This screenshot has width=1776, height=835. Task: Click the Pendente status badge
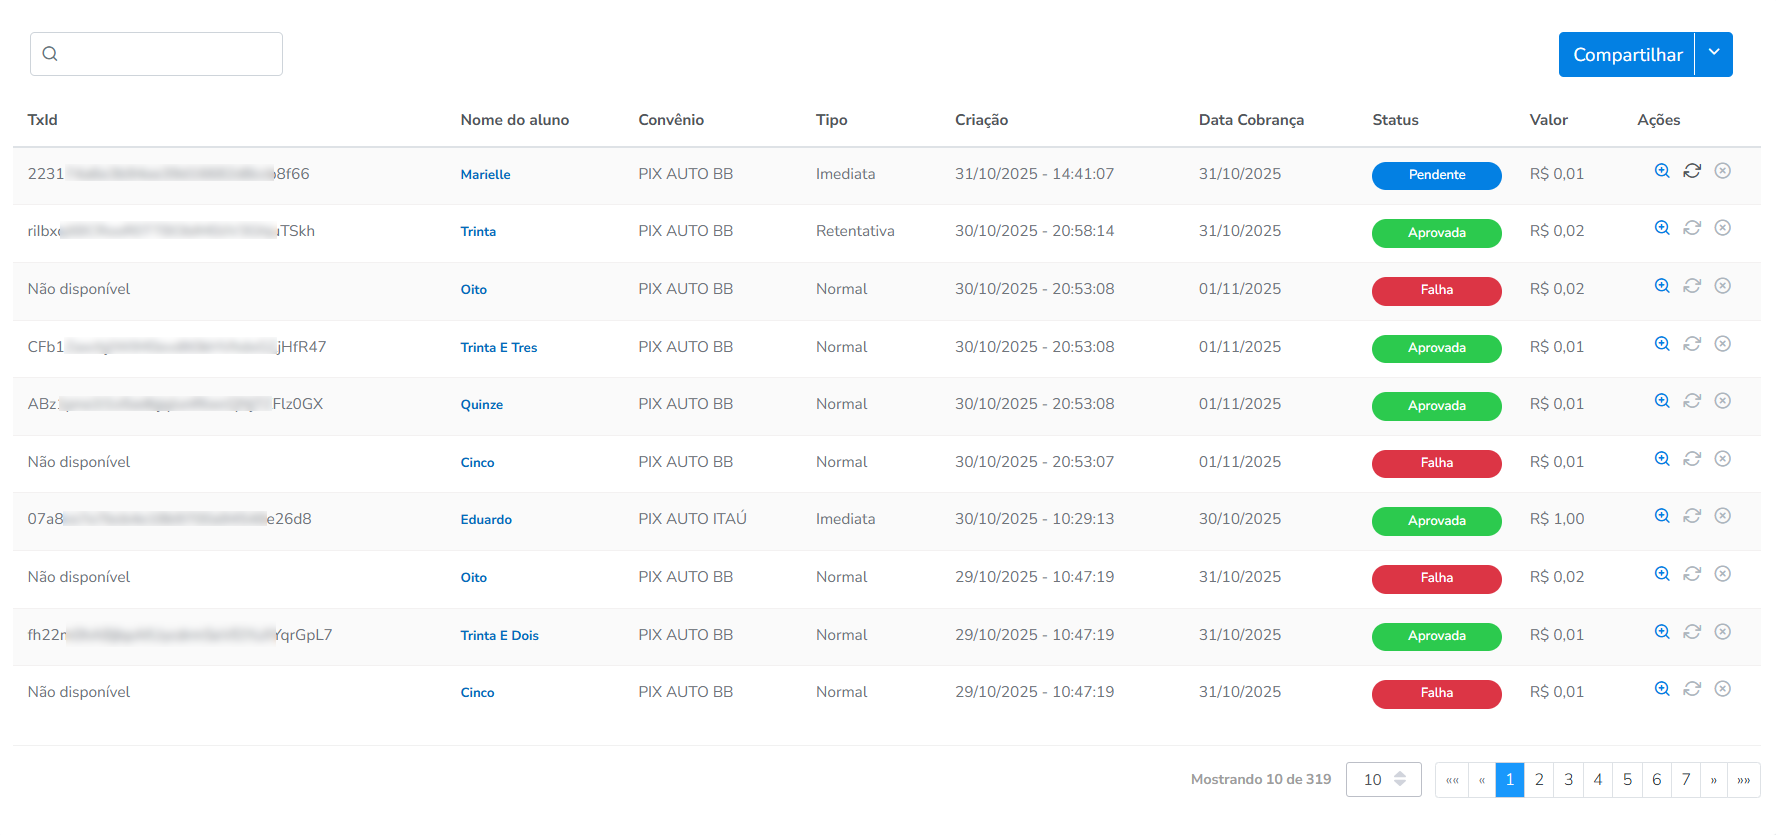tap(1436, 175)
